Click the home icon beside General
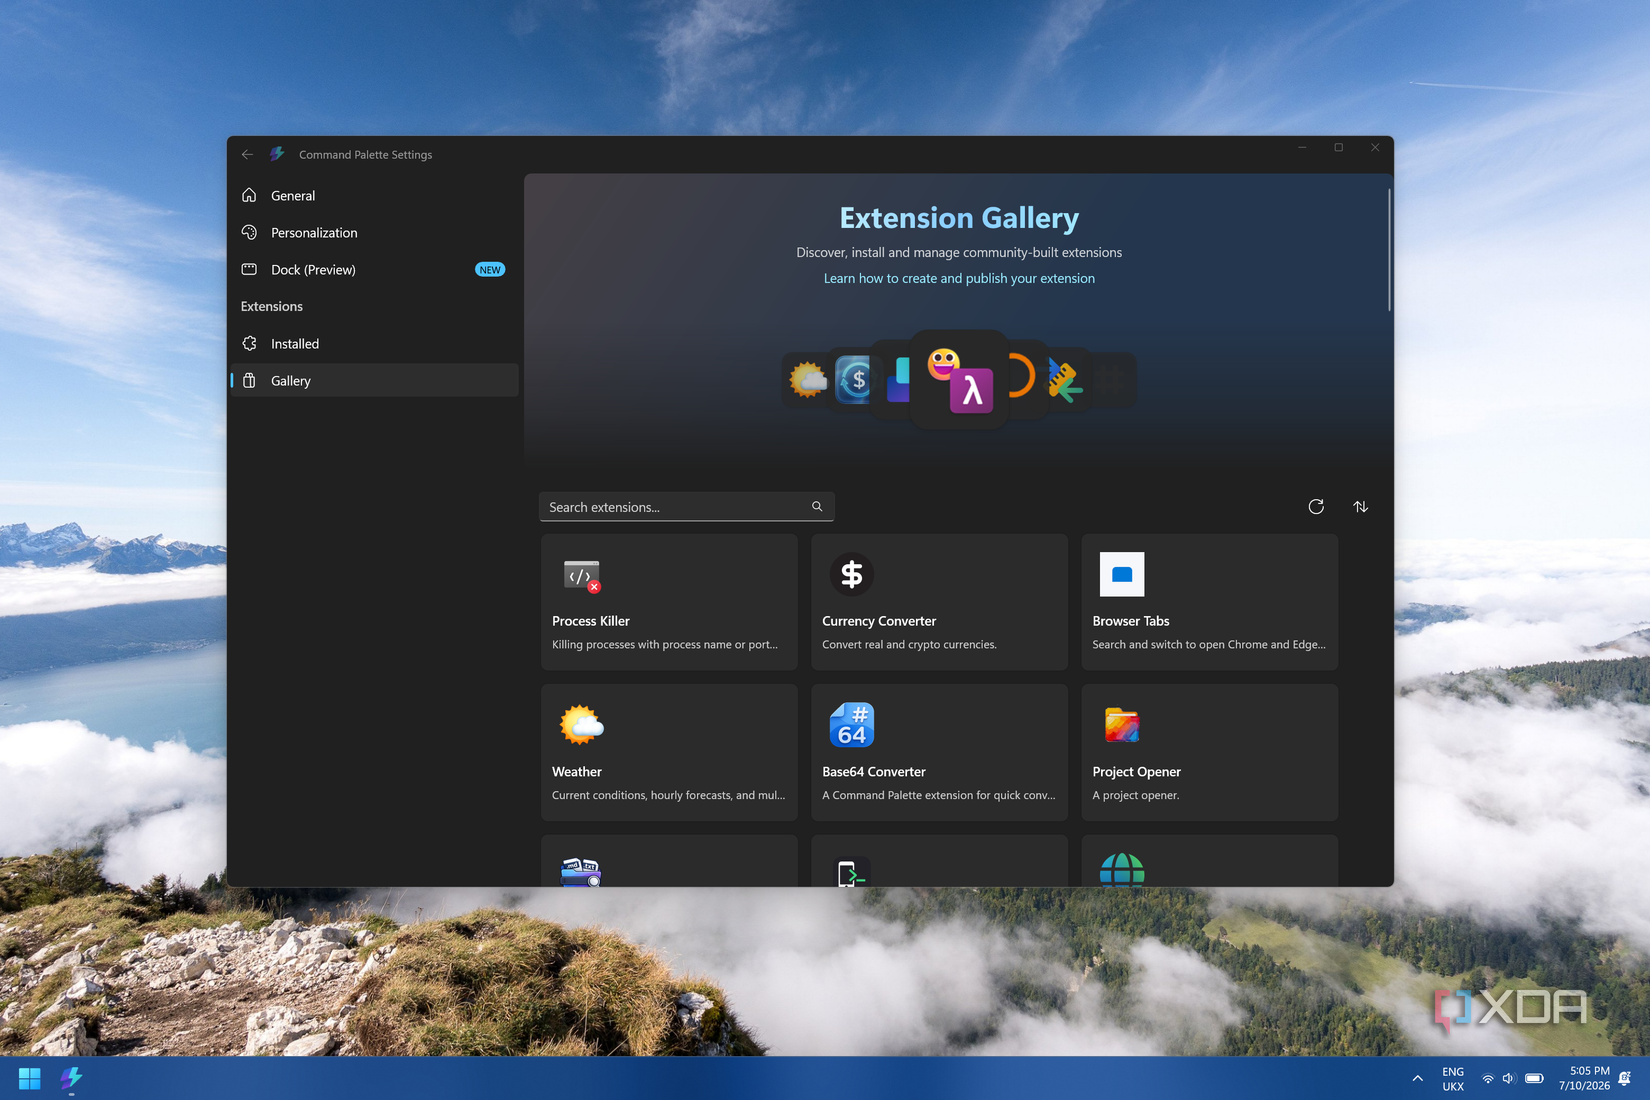Viewport: 1650px width, 1100px height. pos(250,195)
